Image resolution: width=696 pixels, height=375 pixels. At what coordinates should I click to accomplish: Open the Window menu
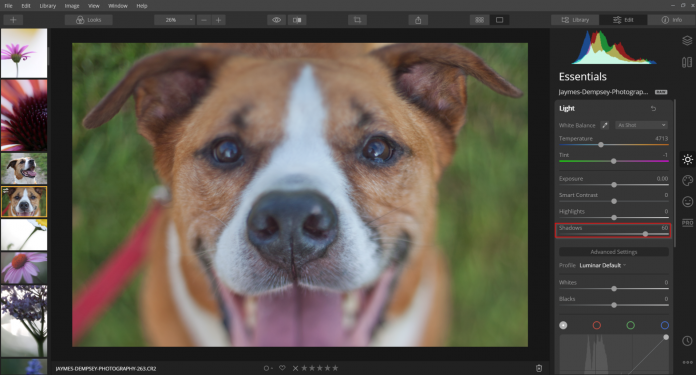[118, 6]
